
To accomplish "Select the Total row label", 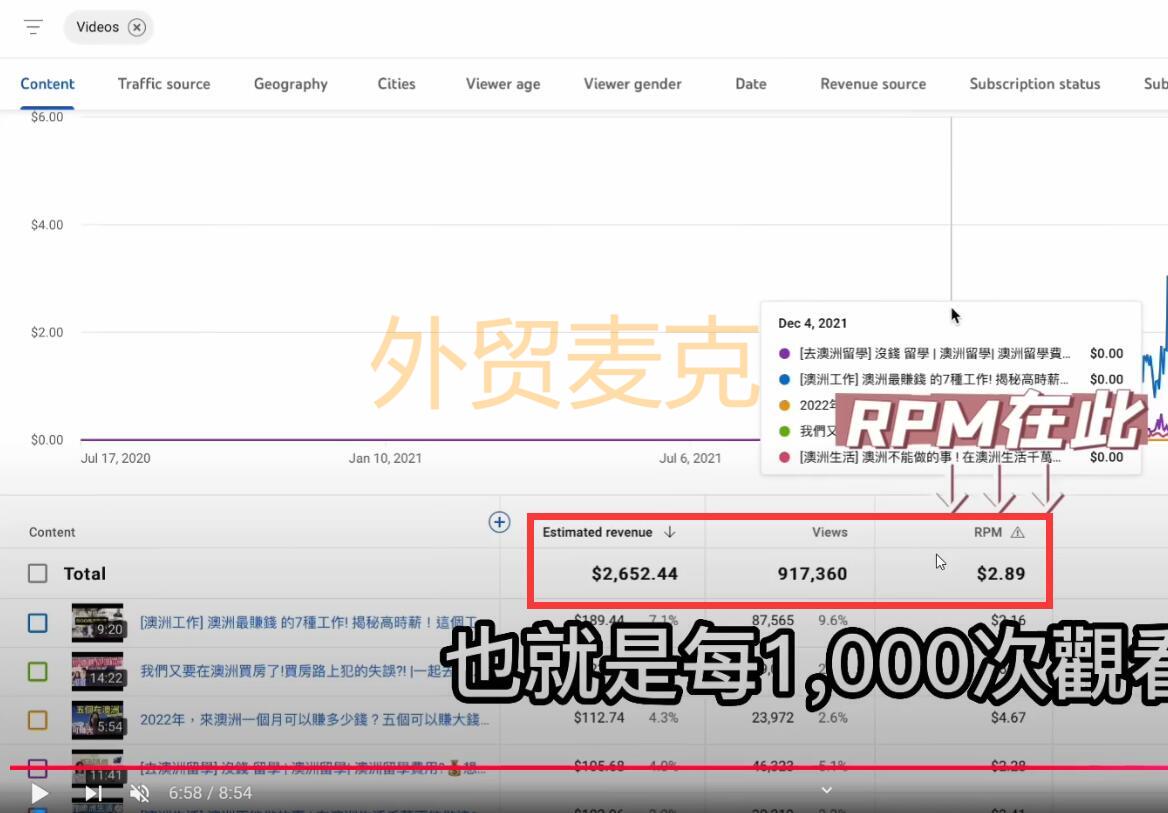I will [x=85, y=574].
